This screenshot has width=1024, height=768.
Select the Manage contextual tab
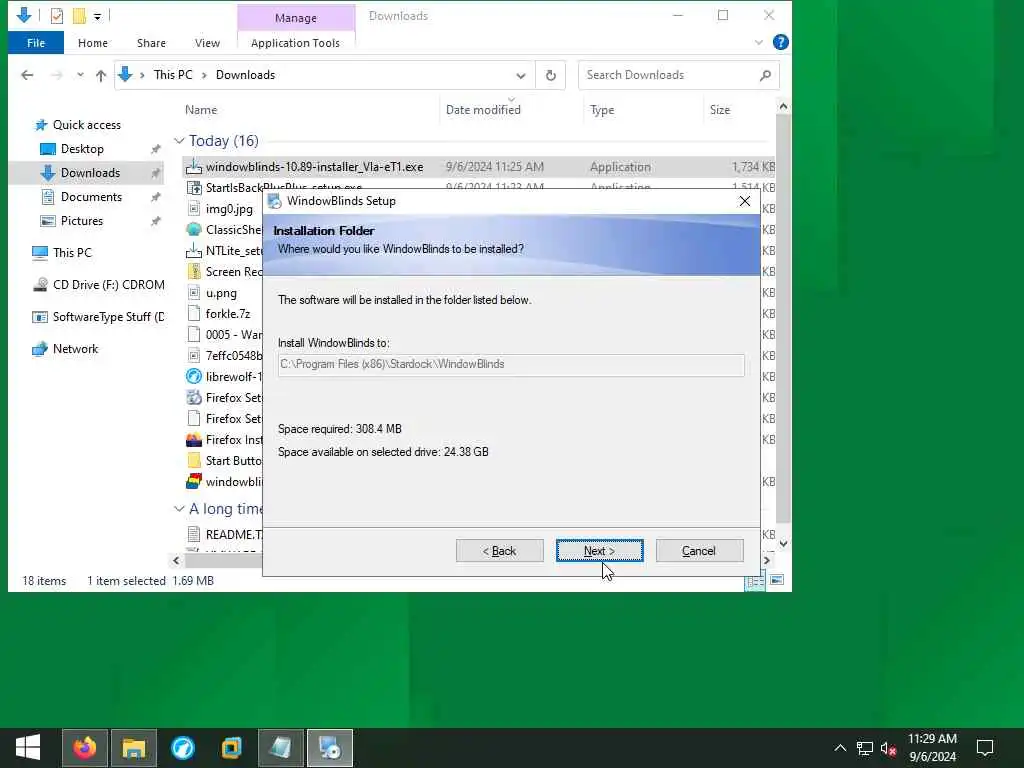tap(296, 18)
